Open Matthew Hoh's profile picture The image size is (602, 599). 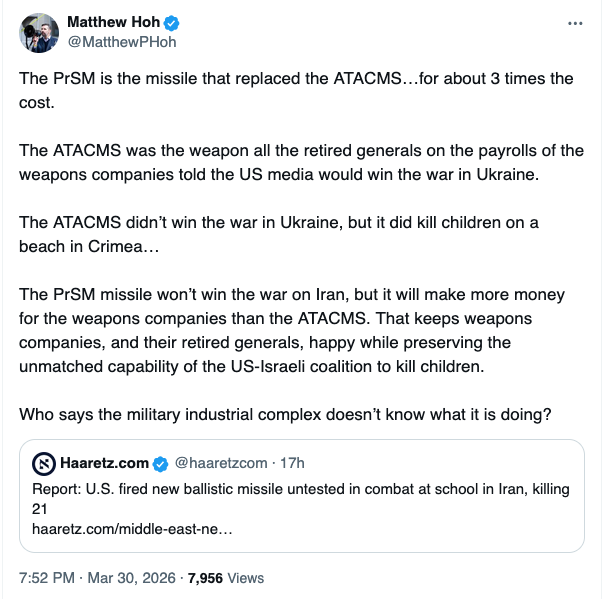pyautogui.click(x=39, y=33)
